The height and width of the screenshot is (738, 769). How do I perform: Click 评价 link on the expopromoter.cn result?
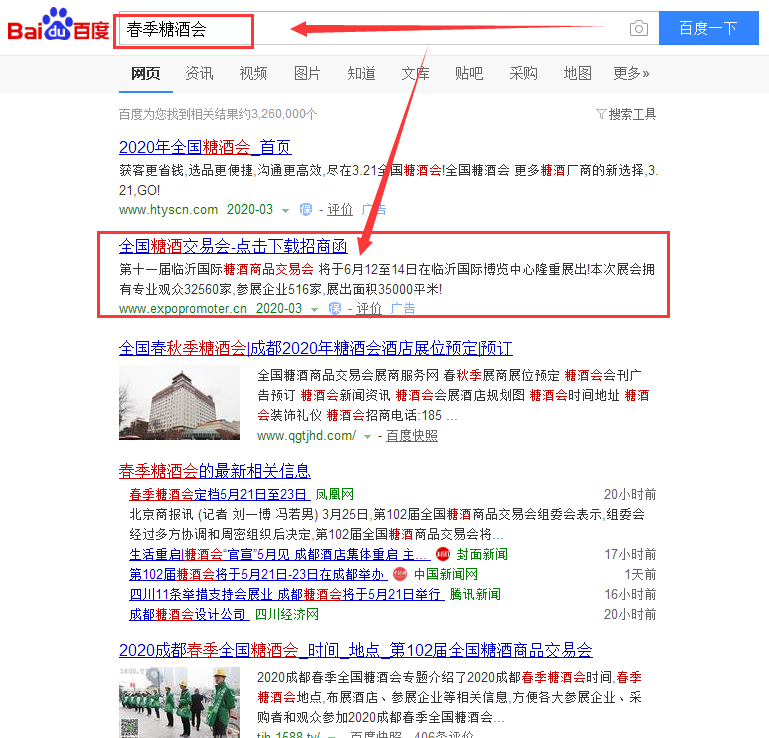pos(369,309)
